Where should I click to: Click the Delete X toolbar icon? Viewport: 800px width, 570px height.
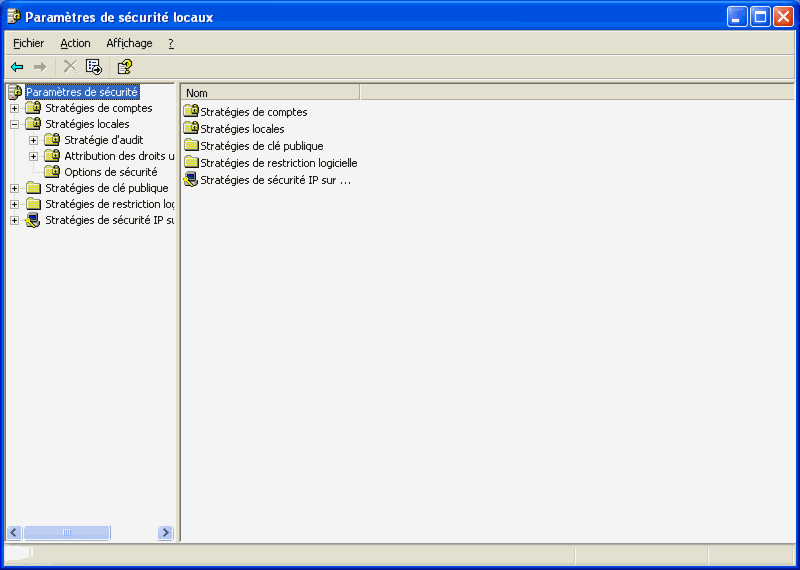pyautogui.click(x=70, y=66)
